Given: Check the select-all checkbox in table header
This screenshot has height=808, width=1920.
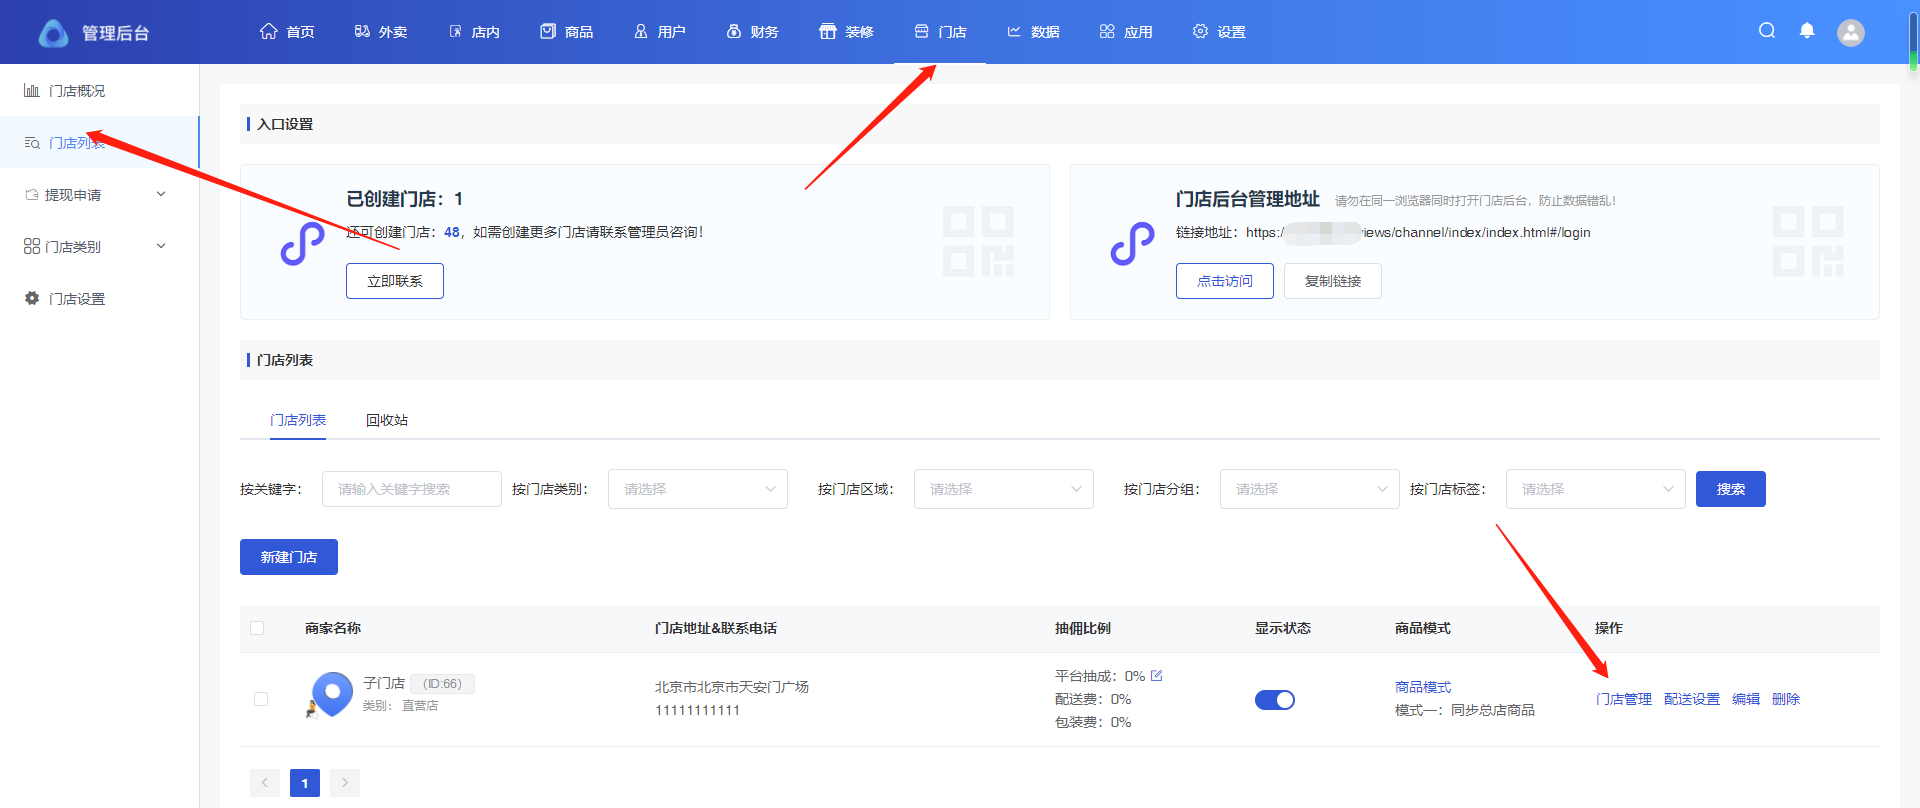Looking at the screenshot, I should coord(257,628).
